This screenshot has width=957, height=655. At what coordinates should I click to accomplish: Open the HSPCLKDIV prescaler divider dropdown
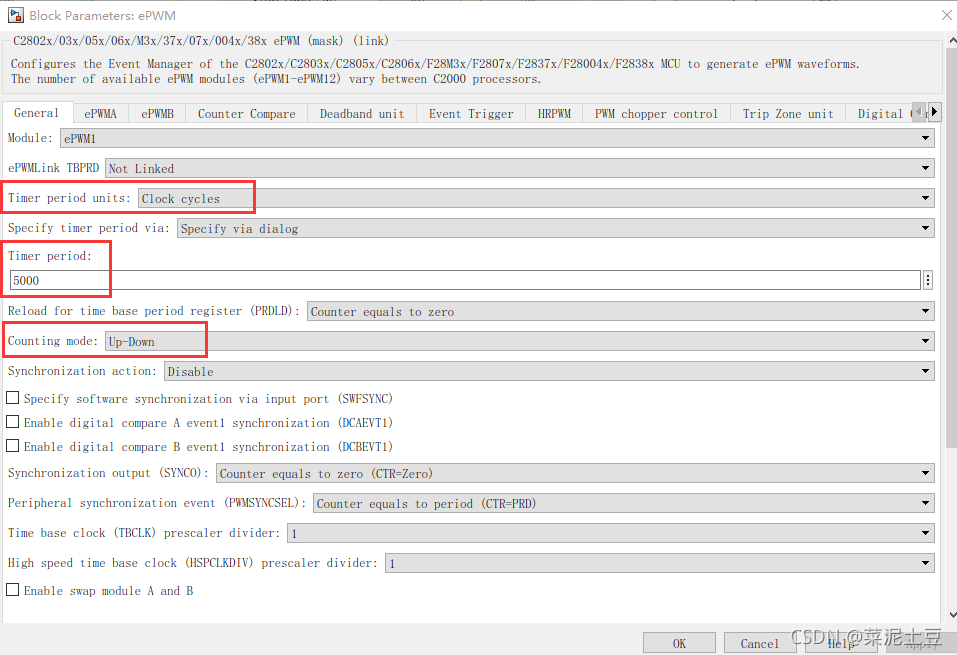point(660,563)
